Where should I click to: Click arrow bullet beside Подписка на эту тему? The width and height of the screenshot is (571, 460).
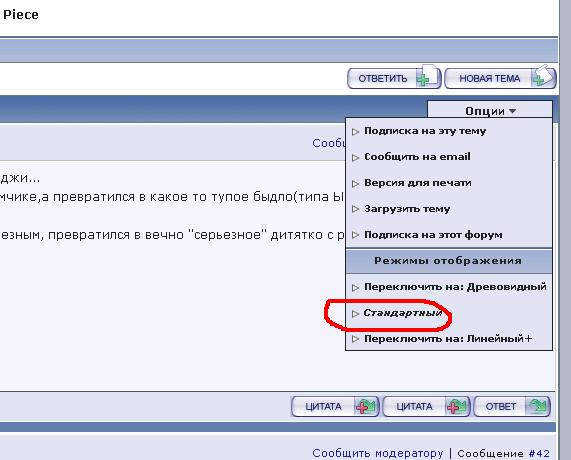pyautogui.click(x=355, y=132)
